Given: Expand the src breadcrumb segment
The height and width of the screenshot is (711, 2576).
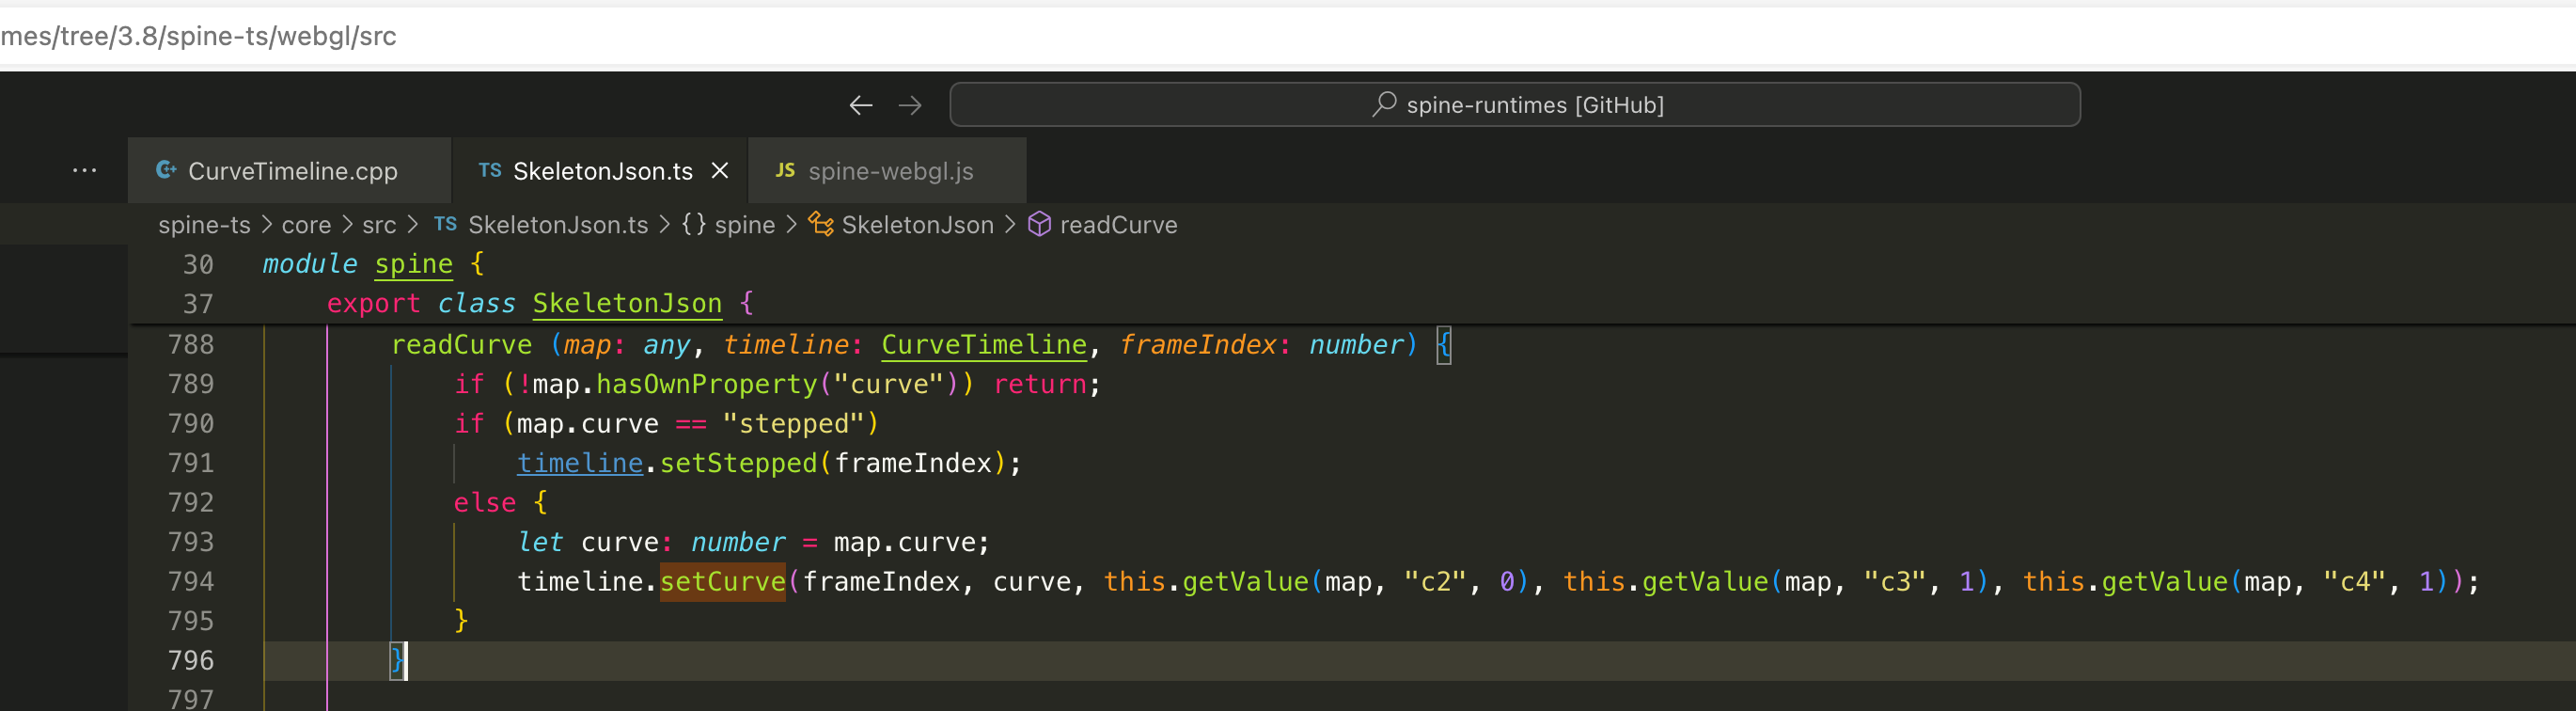Looking at the screenshot, I should pyautogui.click(x=379, y=225).
